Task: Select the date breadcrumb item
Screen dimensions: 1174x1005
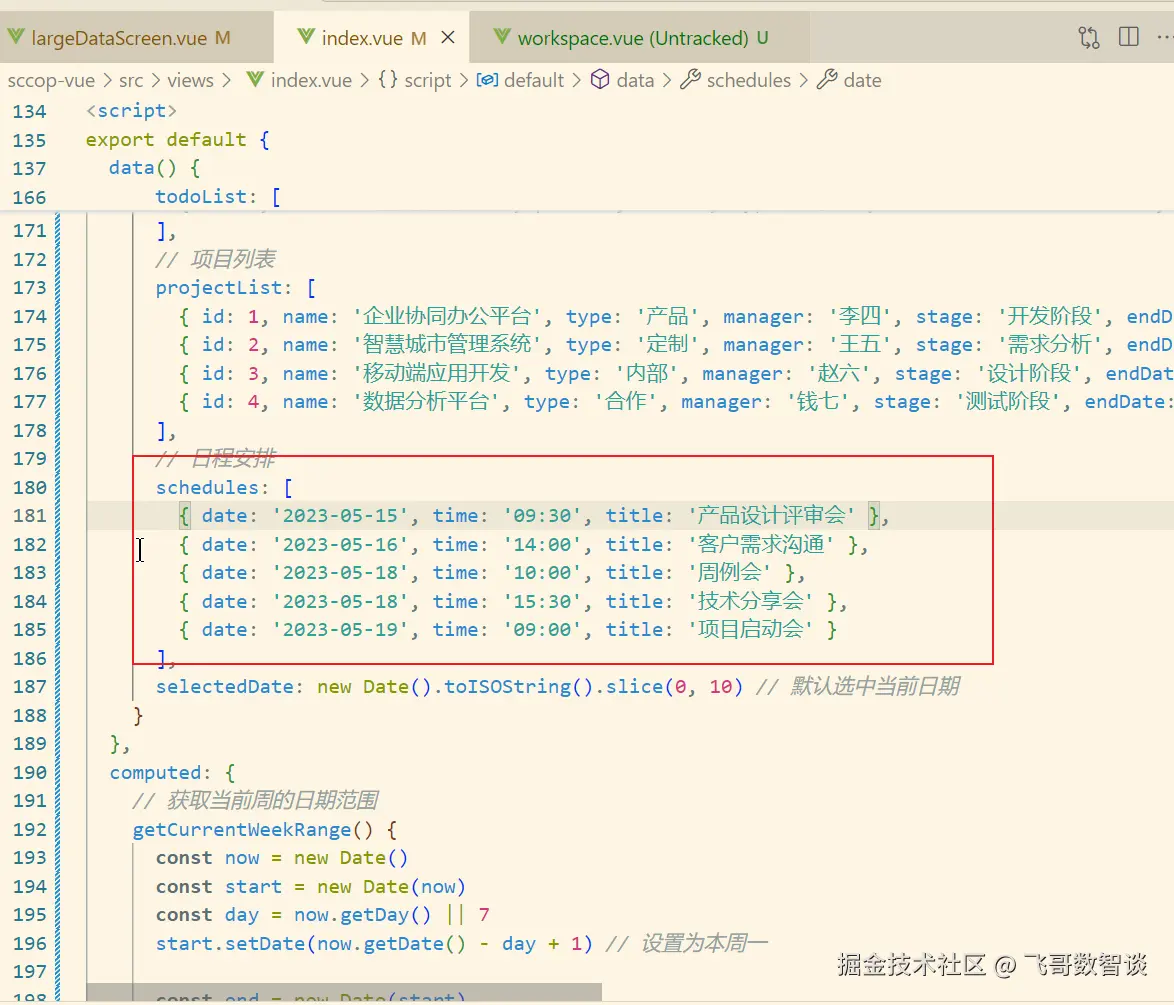Action: pyautogui.click(x=863, y=80)
